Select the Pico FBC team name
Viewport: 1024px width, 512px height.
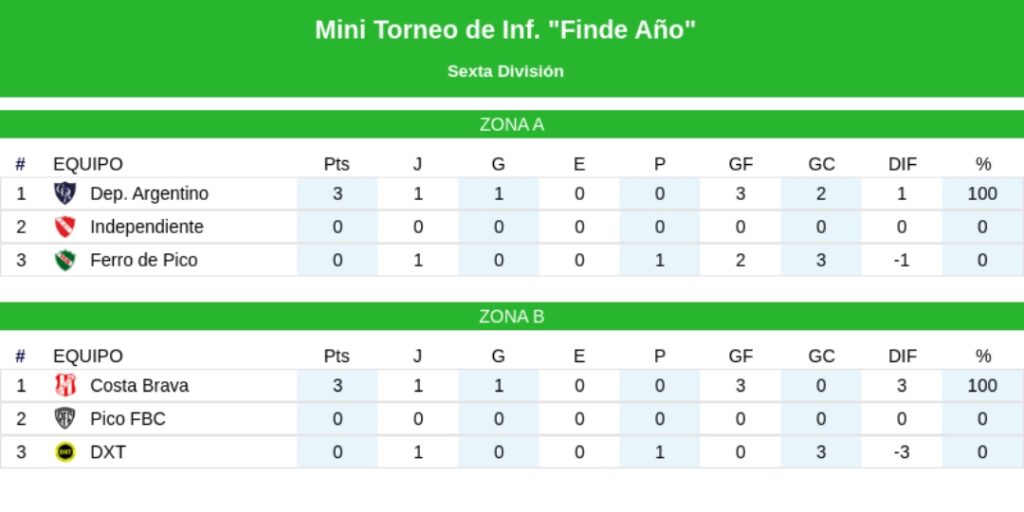(127, 419)
